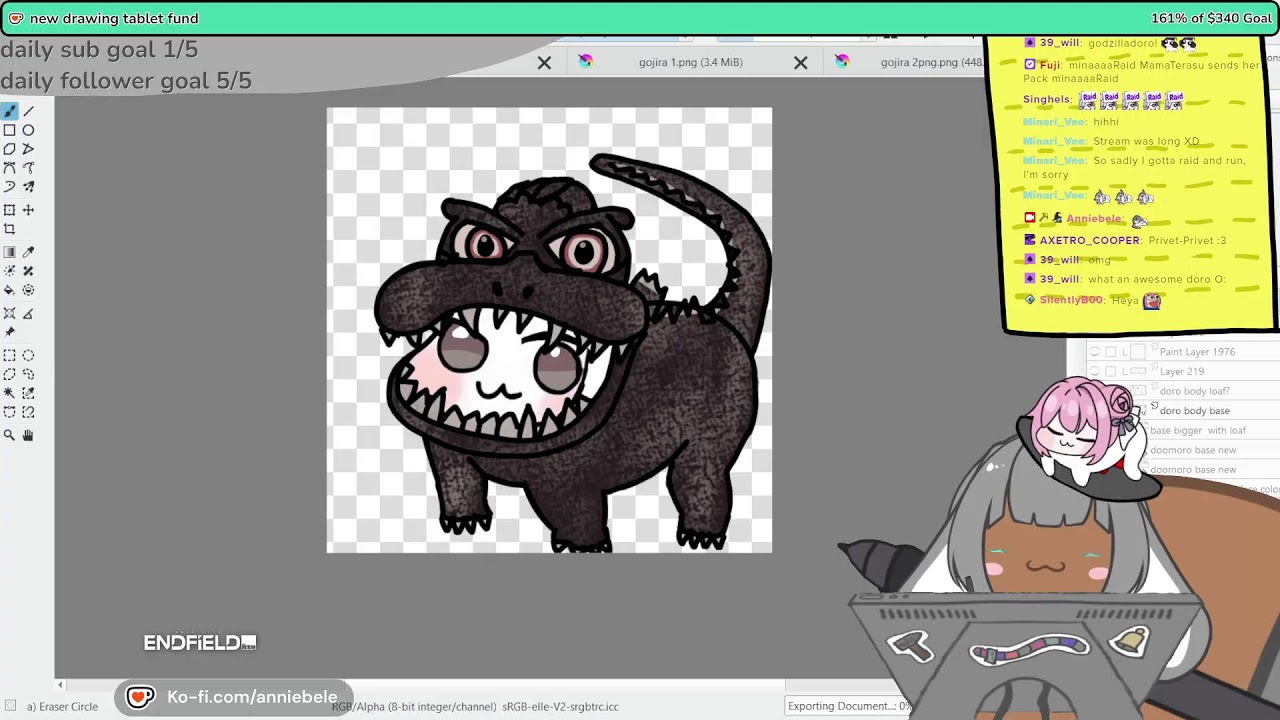
Task: Toggle visibility of Paint Layer 1976
Action: [1095, 352]
